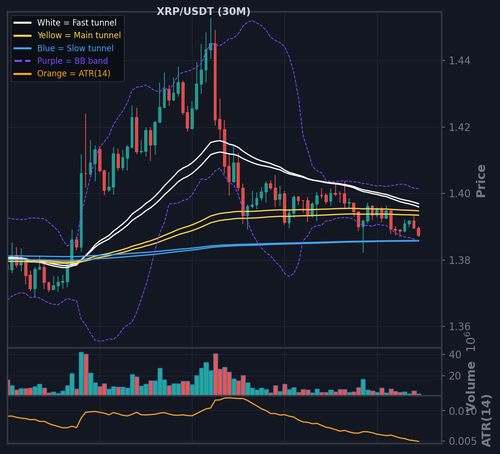This screenshot has height=454, width=500.
Task: Click the 40 volume axis label
Action: tap(455, 355)
